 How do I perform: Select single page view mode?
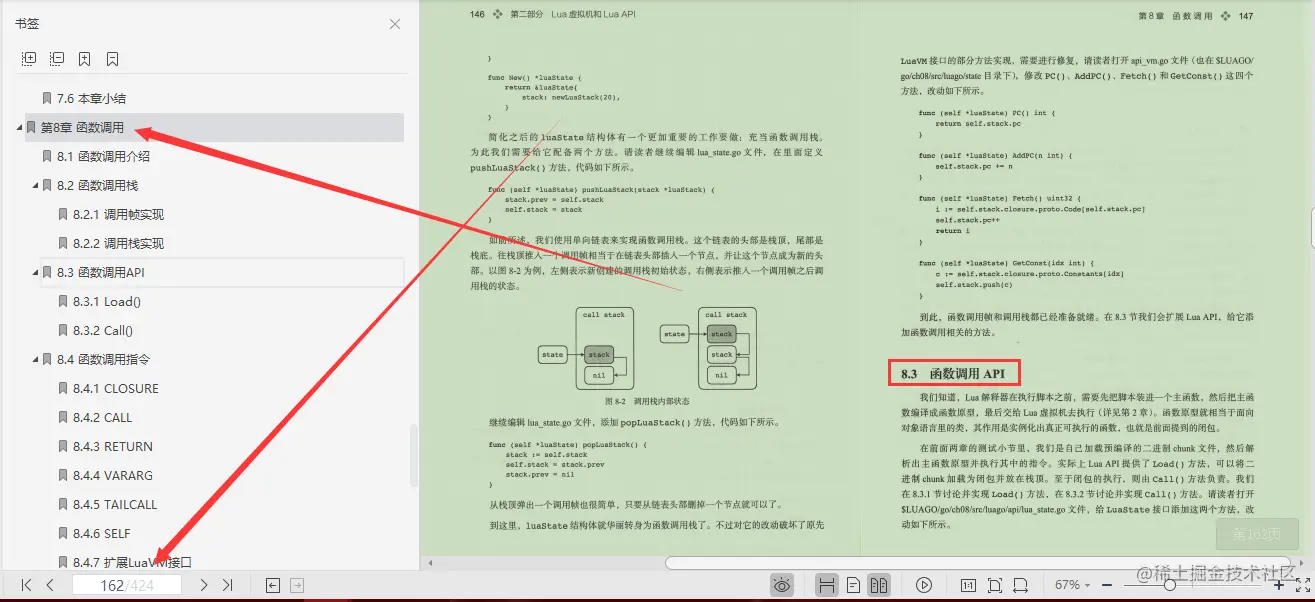[853, 585]
